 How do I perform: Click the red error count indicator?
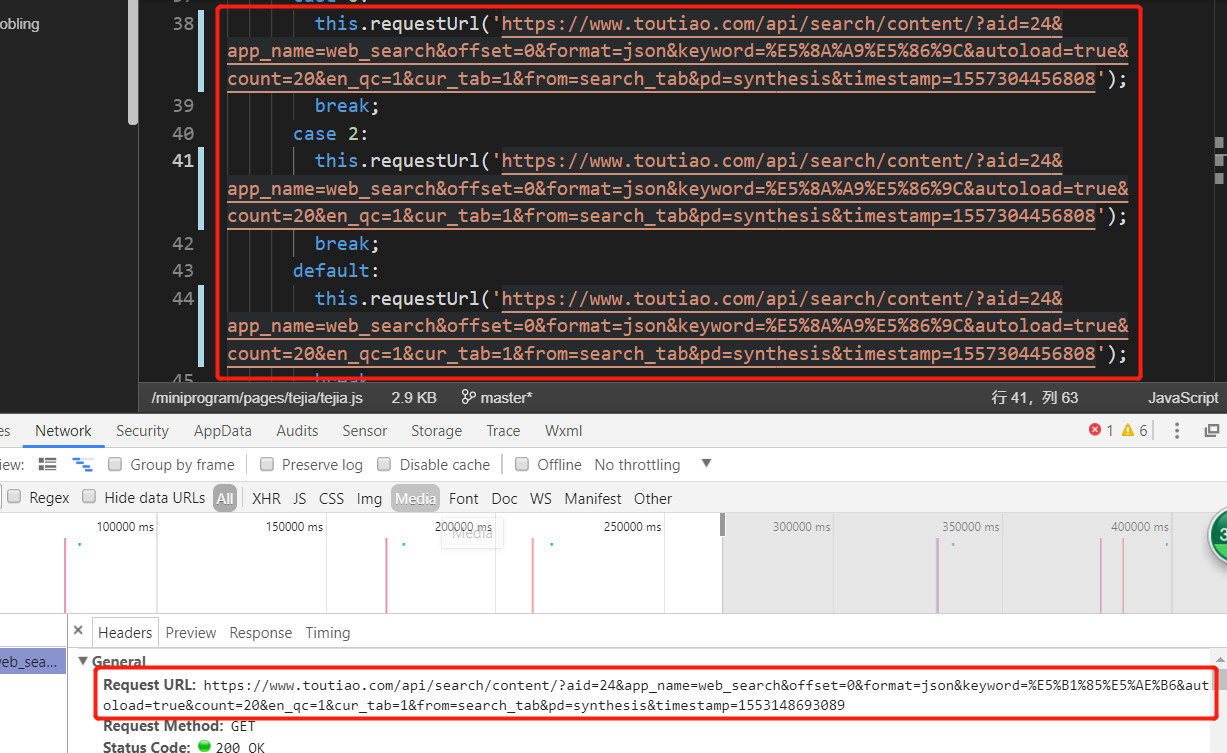[1101, 430]
